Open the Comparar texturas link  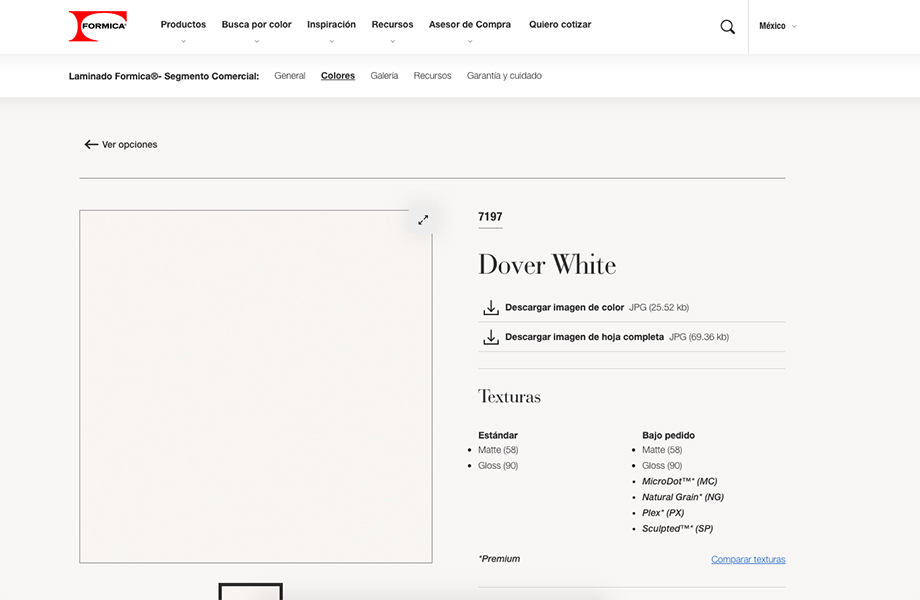(748, 560)
